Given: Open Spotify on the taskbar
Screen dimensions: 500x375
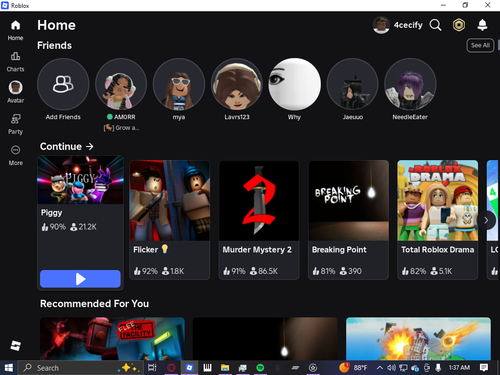Looking at the screenshot, I should [x=260, y=368].
